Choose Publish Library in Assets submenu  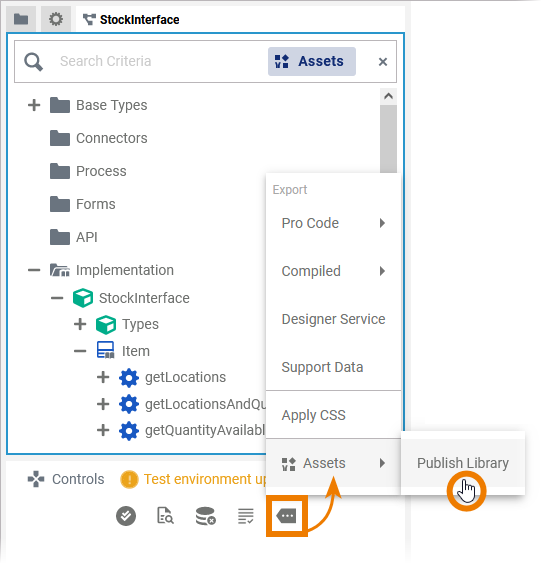pyautogui.click(x=464, y=464)
